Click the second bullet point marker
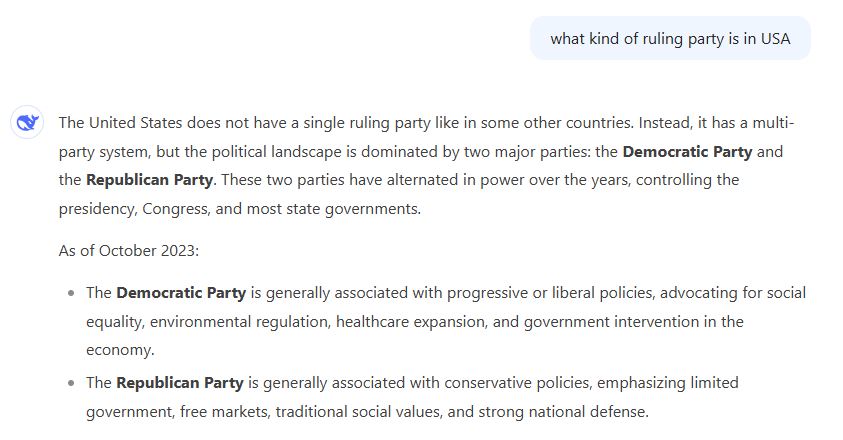 click(x=71, y=384)
